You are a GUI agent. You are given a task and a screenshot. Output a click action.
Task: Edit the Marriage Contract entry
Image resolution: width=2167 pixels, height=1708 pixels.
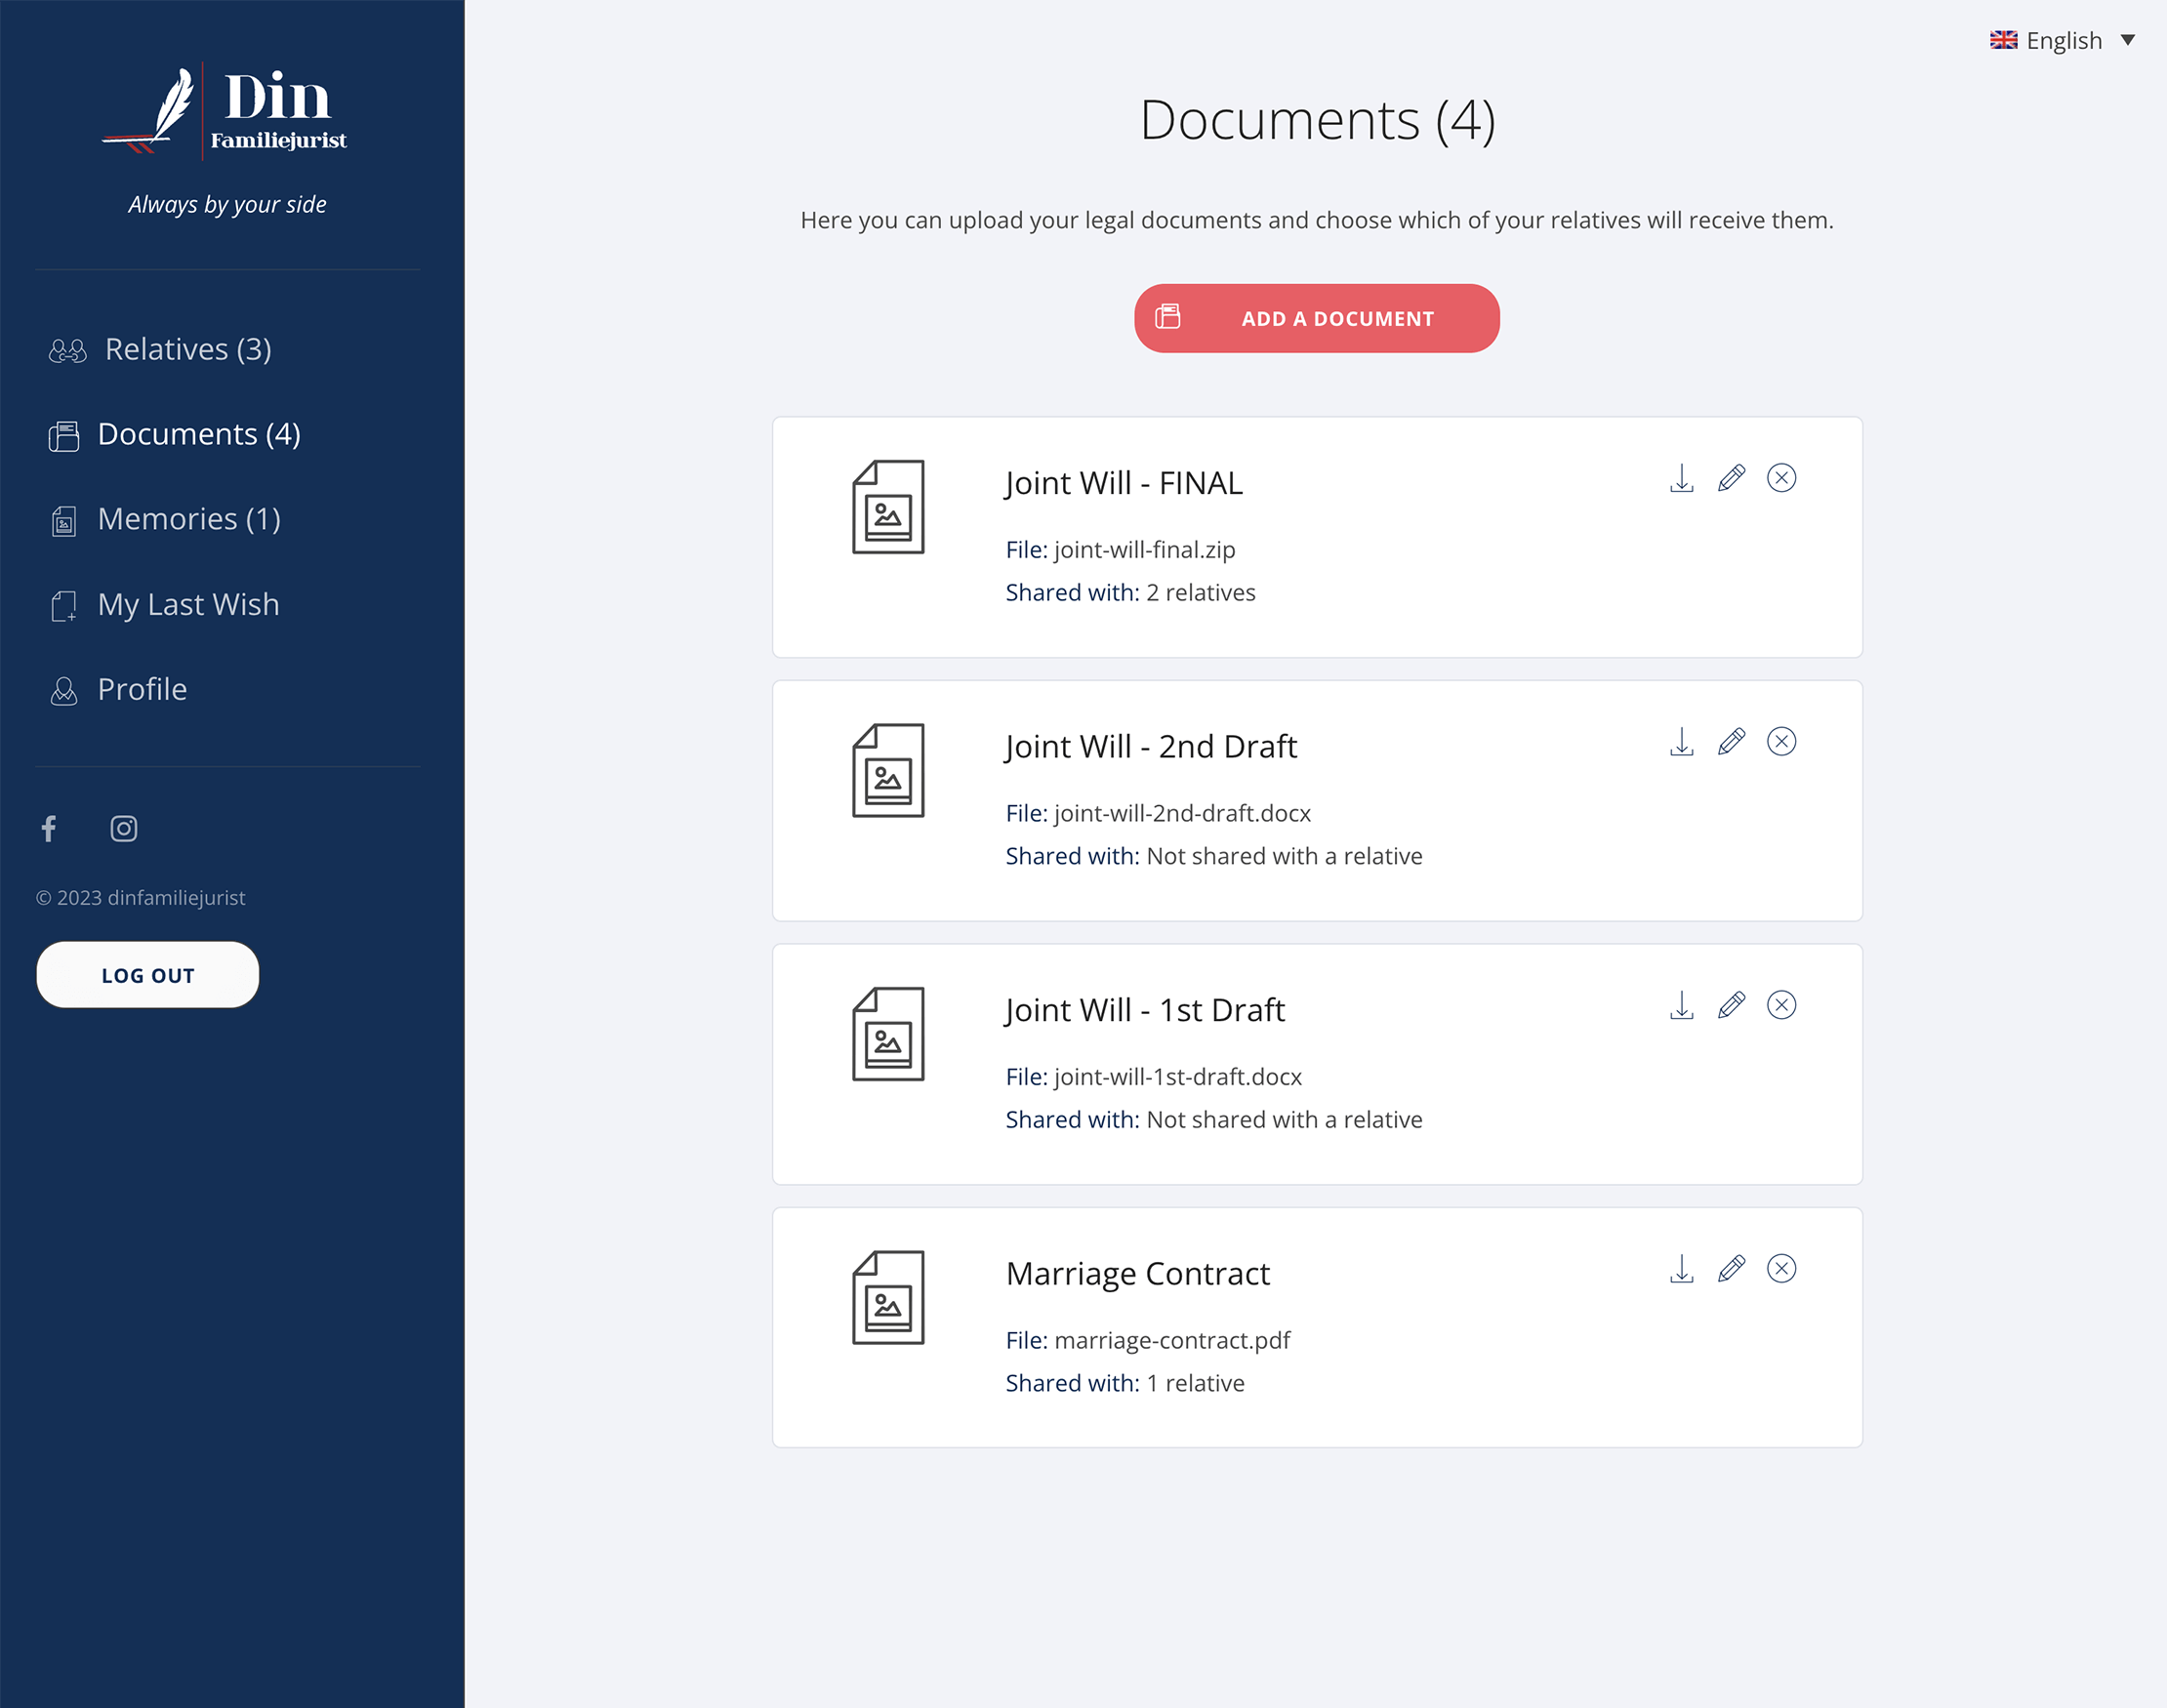pyautogui.click(x=1731, y=1268)
